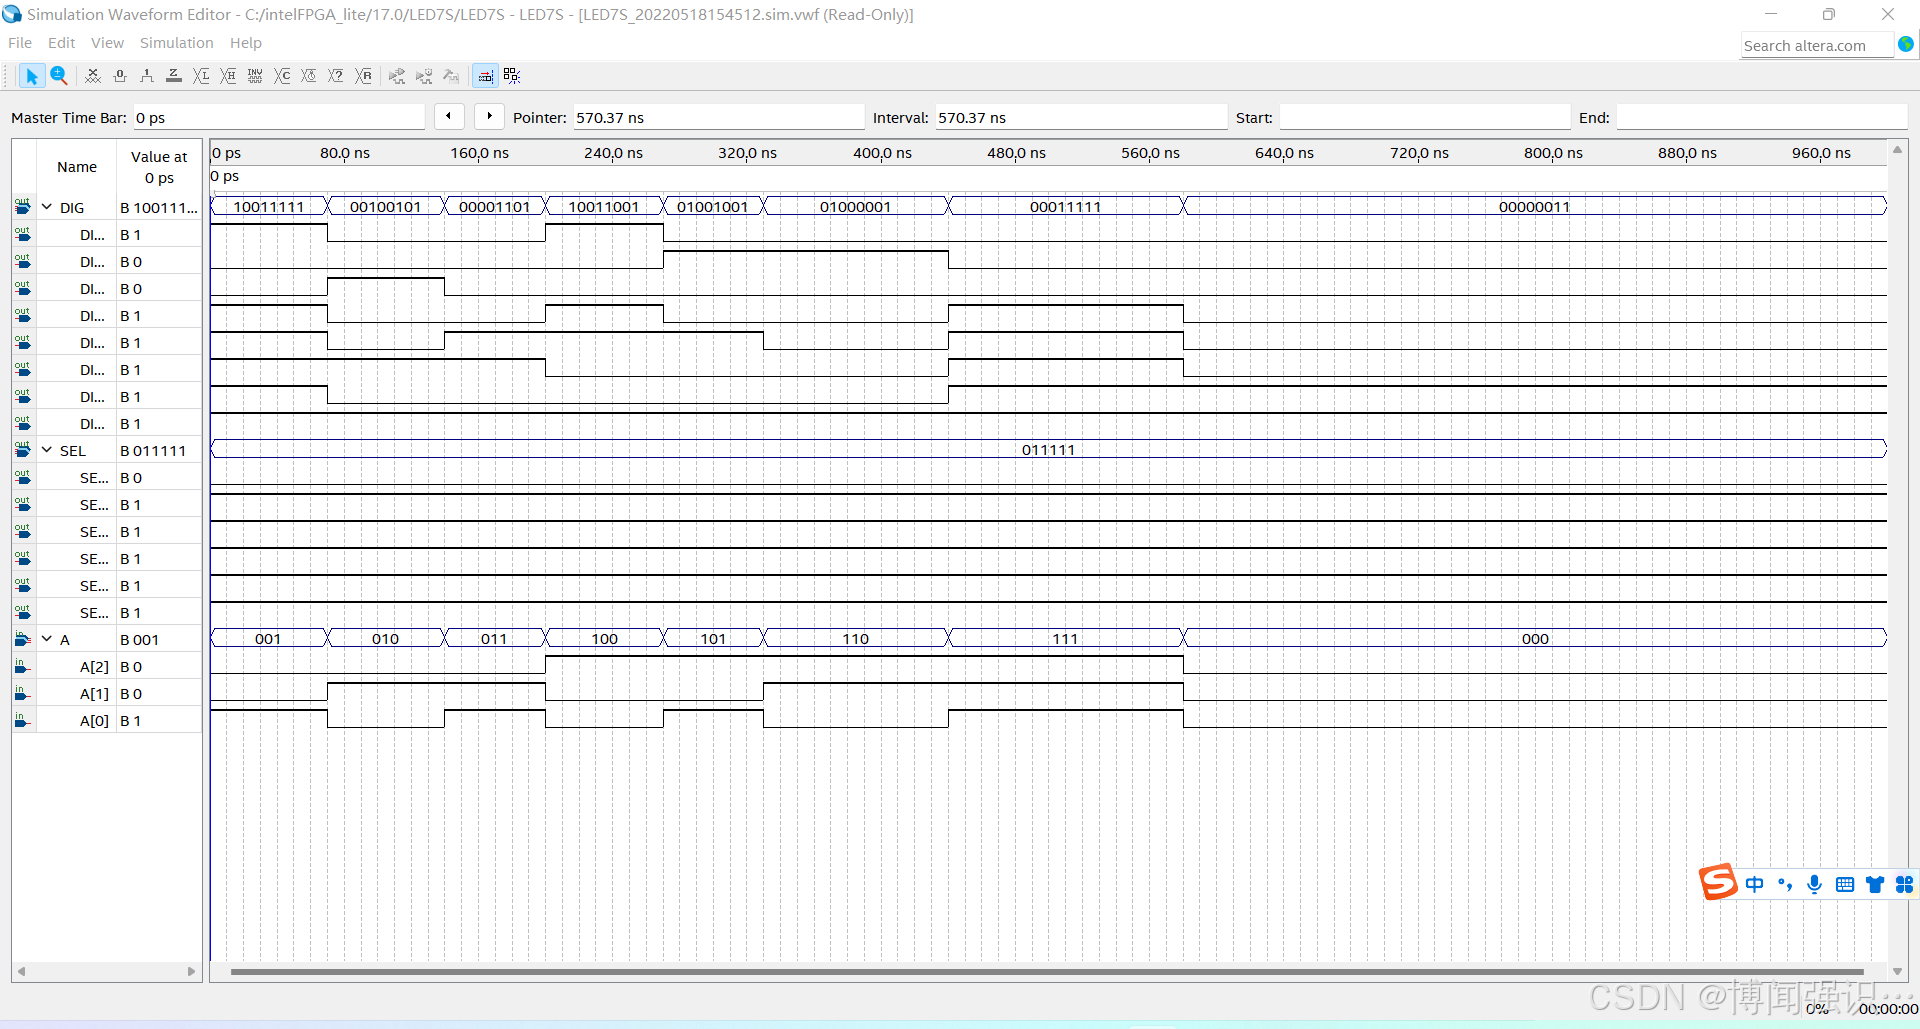The height and width of the screenshot is (1029, 1920).
Task: Open the Edit menu
Action: (62, 43)
